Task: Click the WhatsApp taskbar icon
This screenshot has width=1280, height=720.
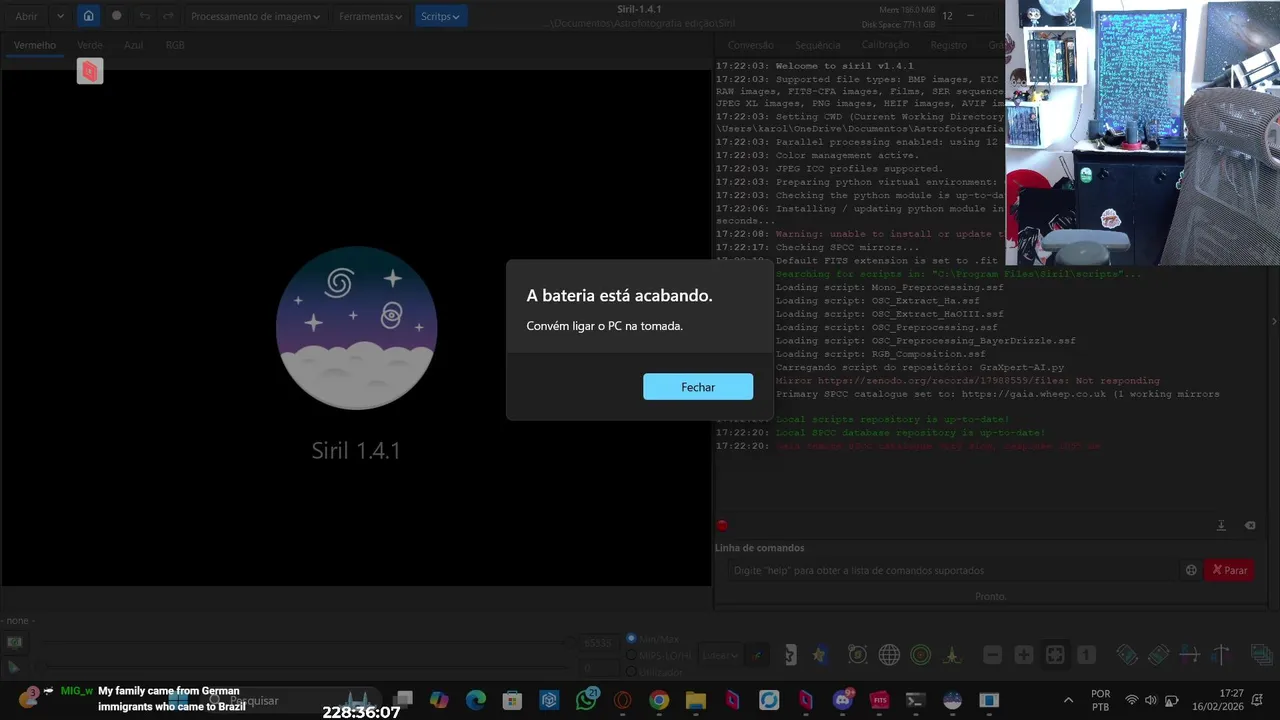Action: click(x=587, y=700)
